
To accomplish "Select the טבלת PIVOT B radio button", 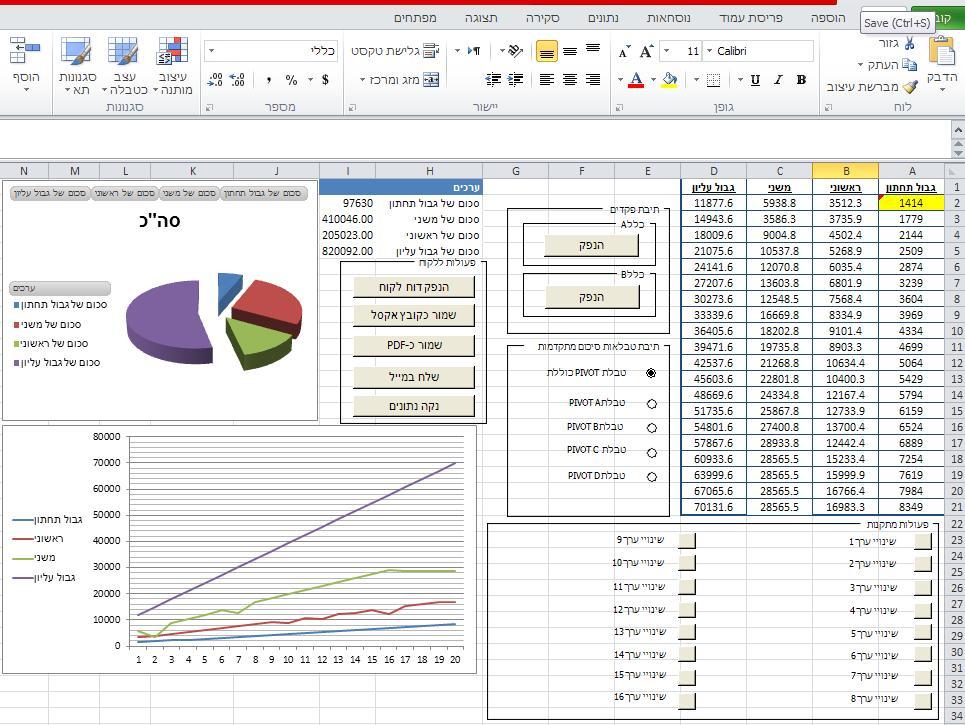I will point(651,428).
